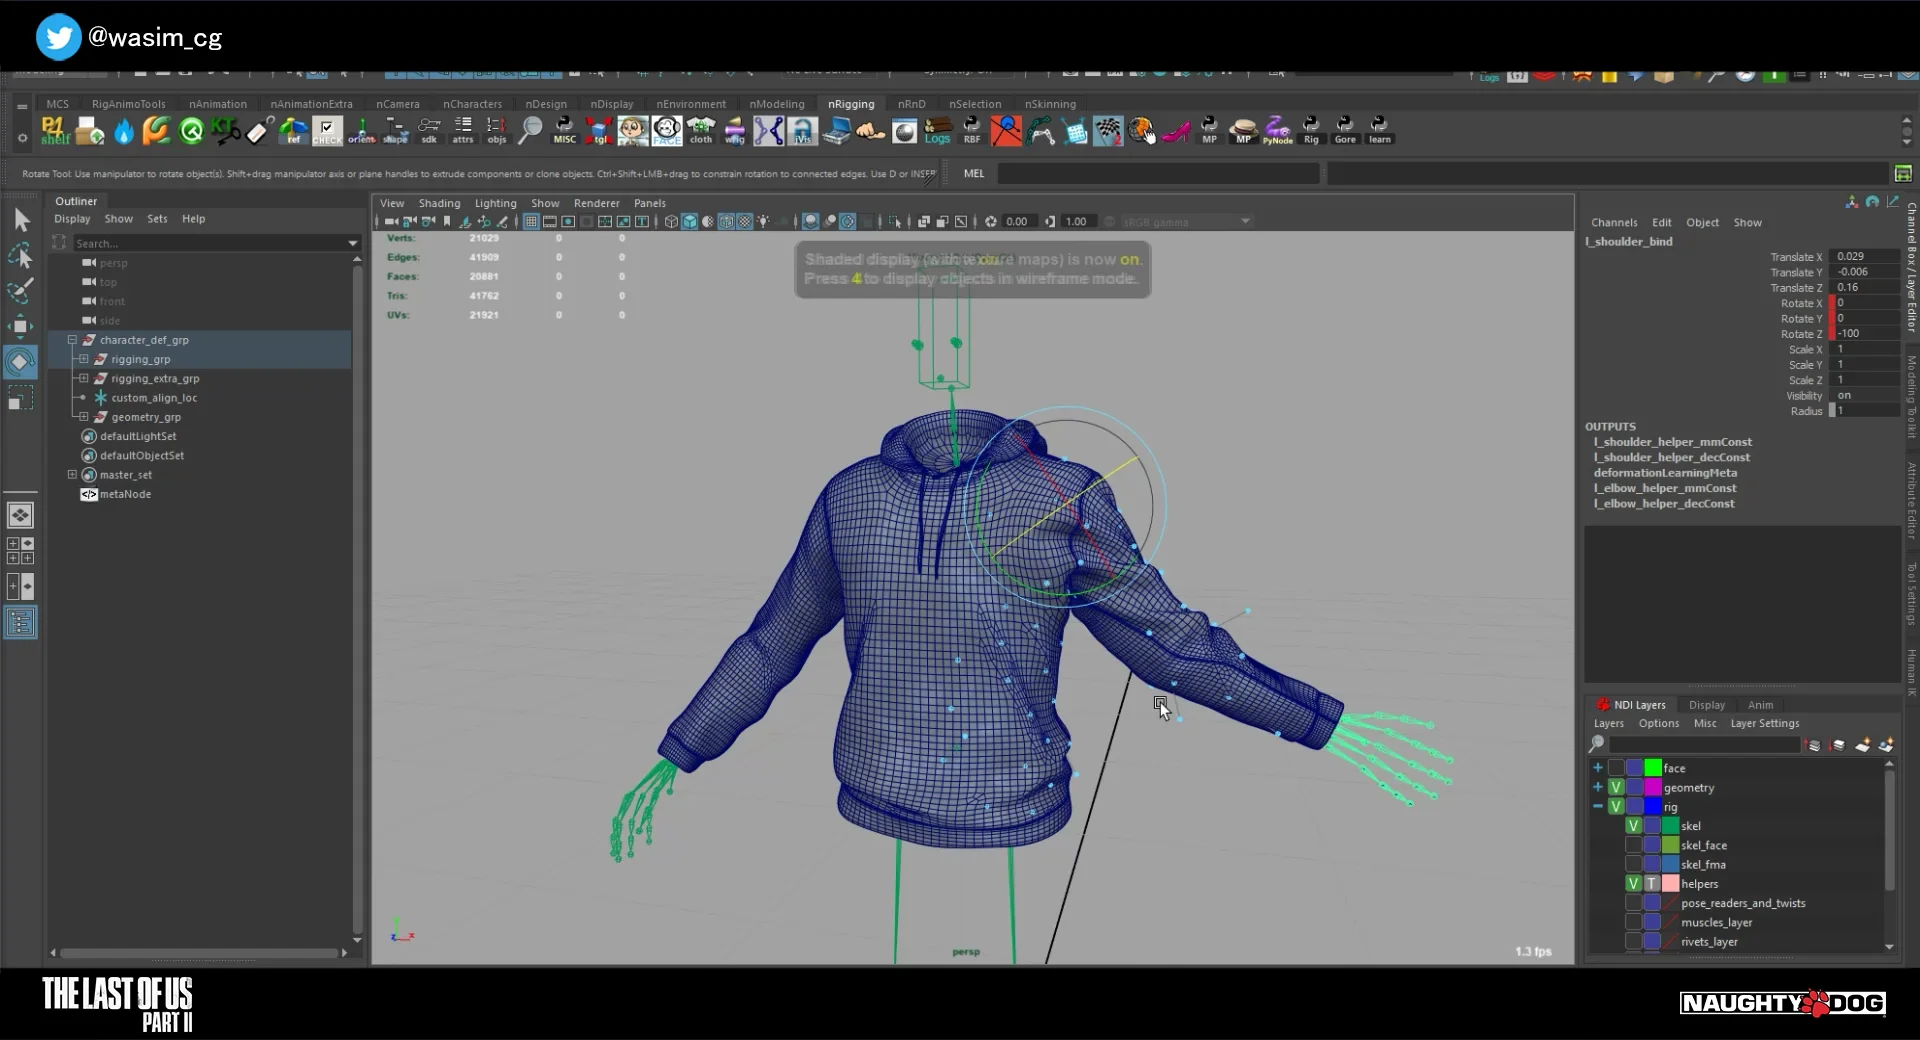Open the sRGB gamma dropdown in the viewport
Viewport: 1920px width, 1040px height.
click(x=1245, y=221)
